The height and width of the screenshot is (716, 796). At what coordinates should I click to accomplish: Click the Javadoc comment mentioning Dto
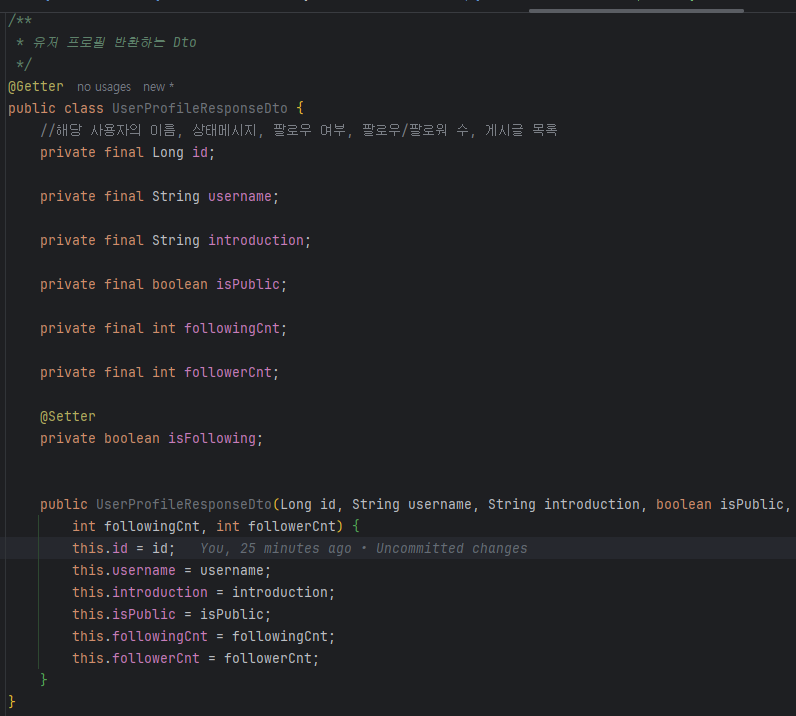(x=114, y=42)
